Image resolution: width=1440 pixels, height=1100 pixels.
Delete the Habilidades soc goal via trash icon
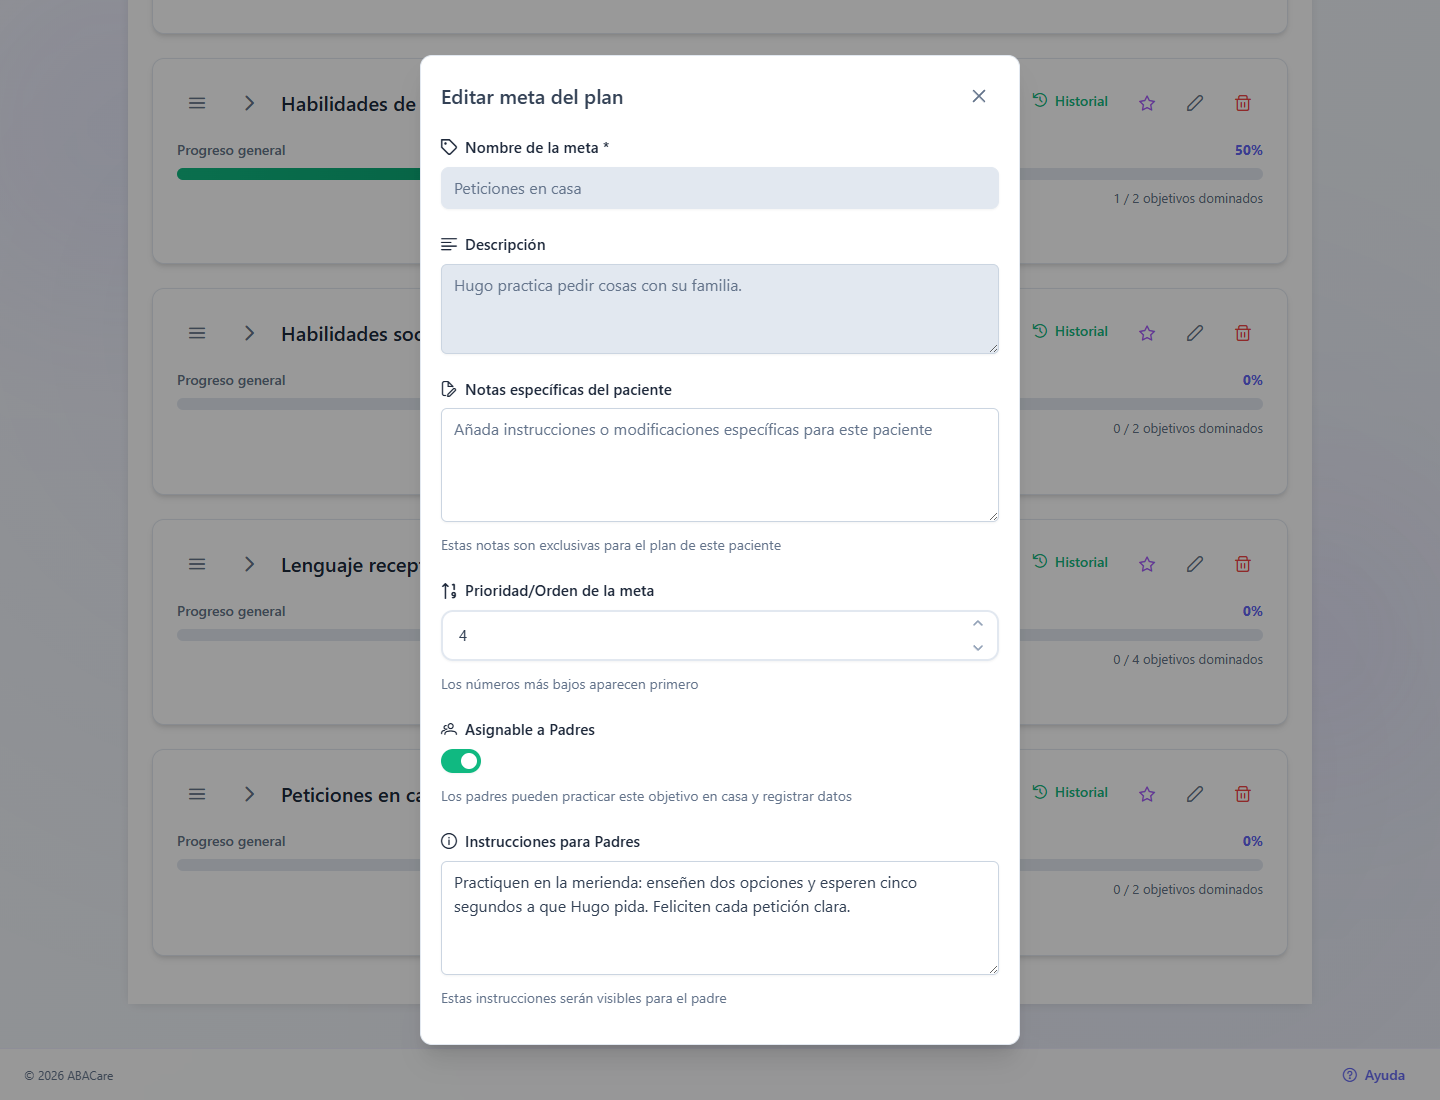click(x=1243, y=333)
